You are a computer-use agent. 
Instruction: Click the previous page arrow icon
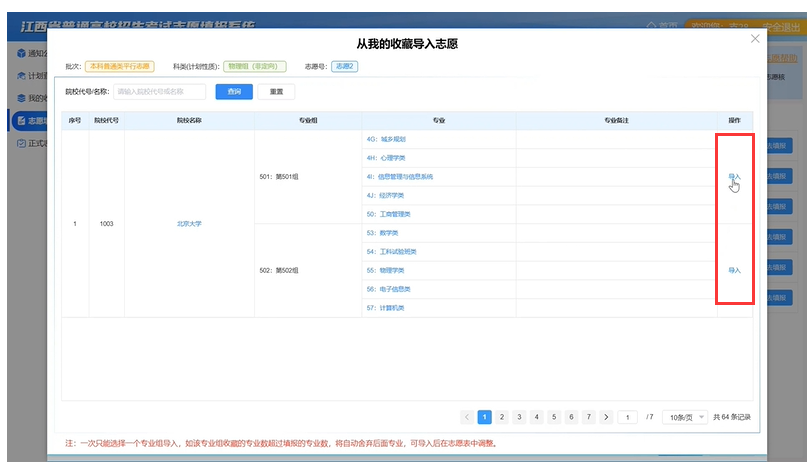(x=467, y=417)
